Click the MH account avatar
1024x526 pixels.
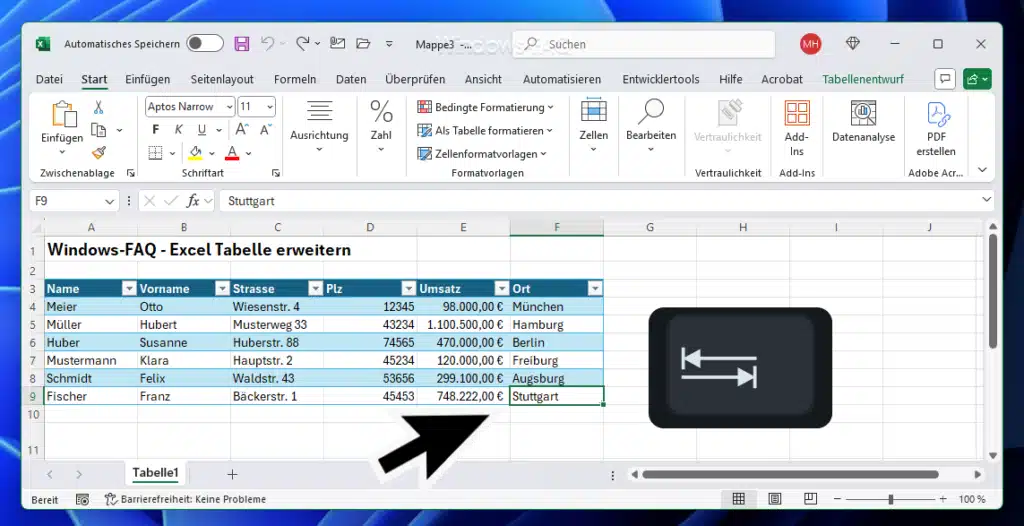point(810,44)
